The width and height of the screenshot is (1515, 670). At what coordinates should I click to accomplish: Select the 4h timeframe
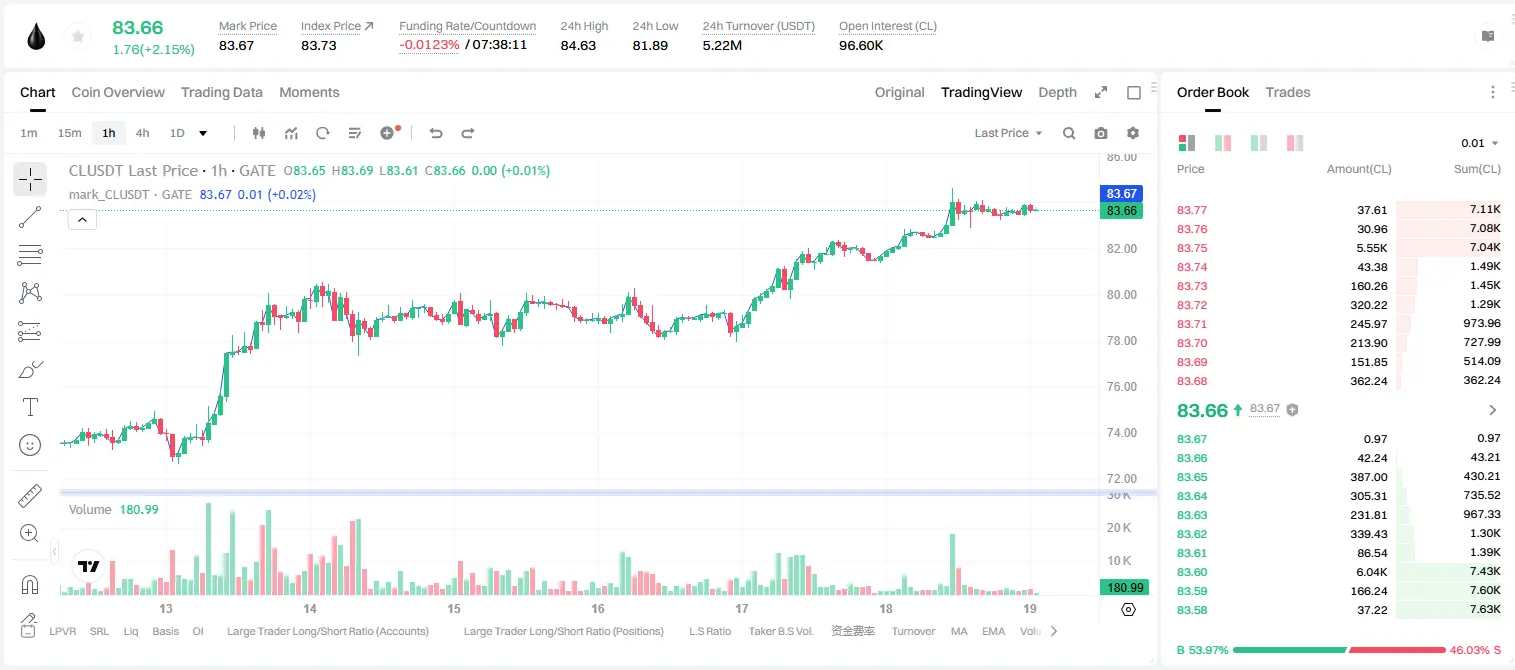click(x=142, y=133)
